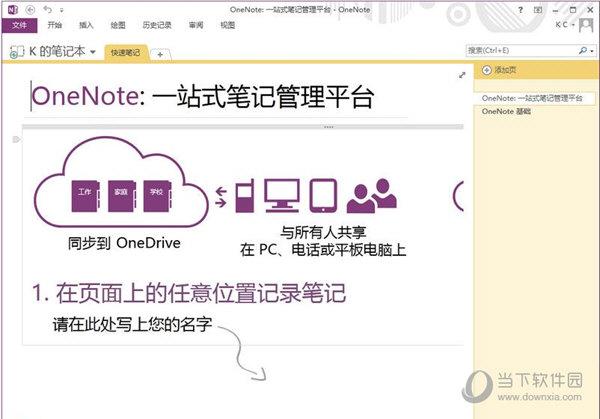Click the 家庭 notebook icon in the cloud

pyautogui.click(x=122, y=196)
